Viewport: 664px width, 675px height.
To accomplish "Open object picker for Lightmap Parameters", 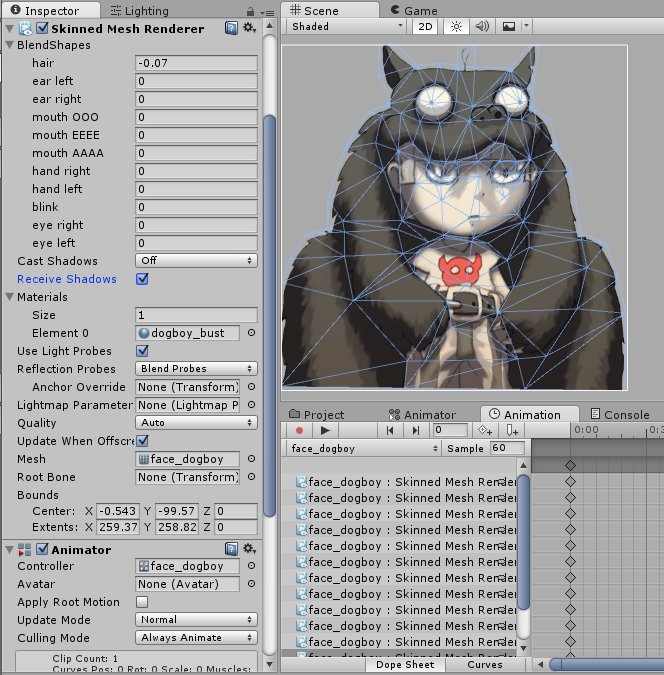I will point(251,405).
